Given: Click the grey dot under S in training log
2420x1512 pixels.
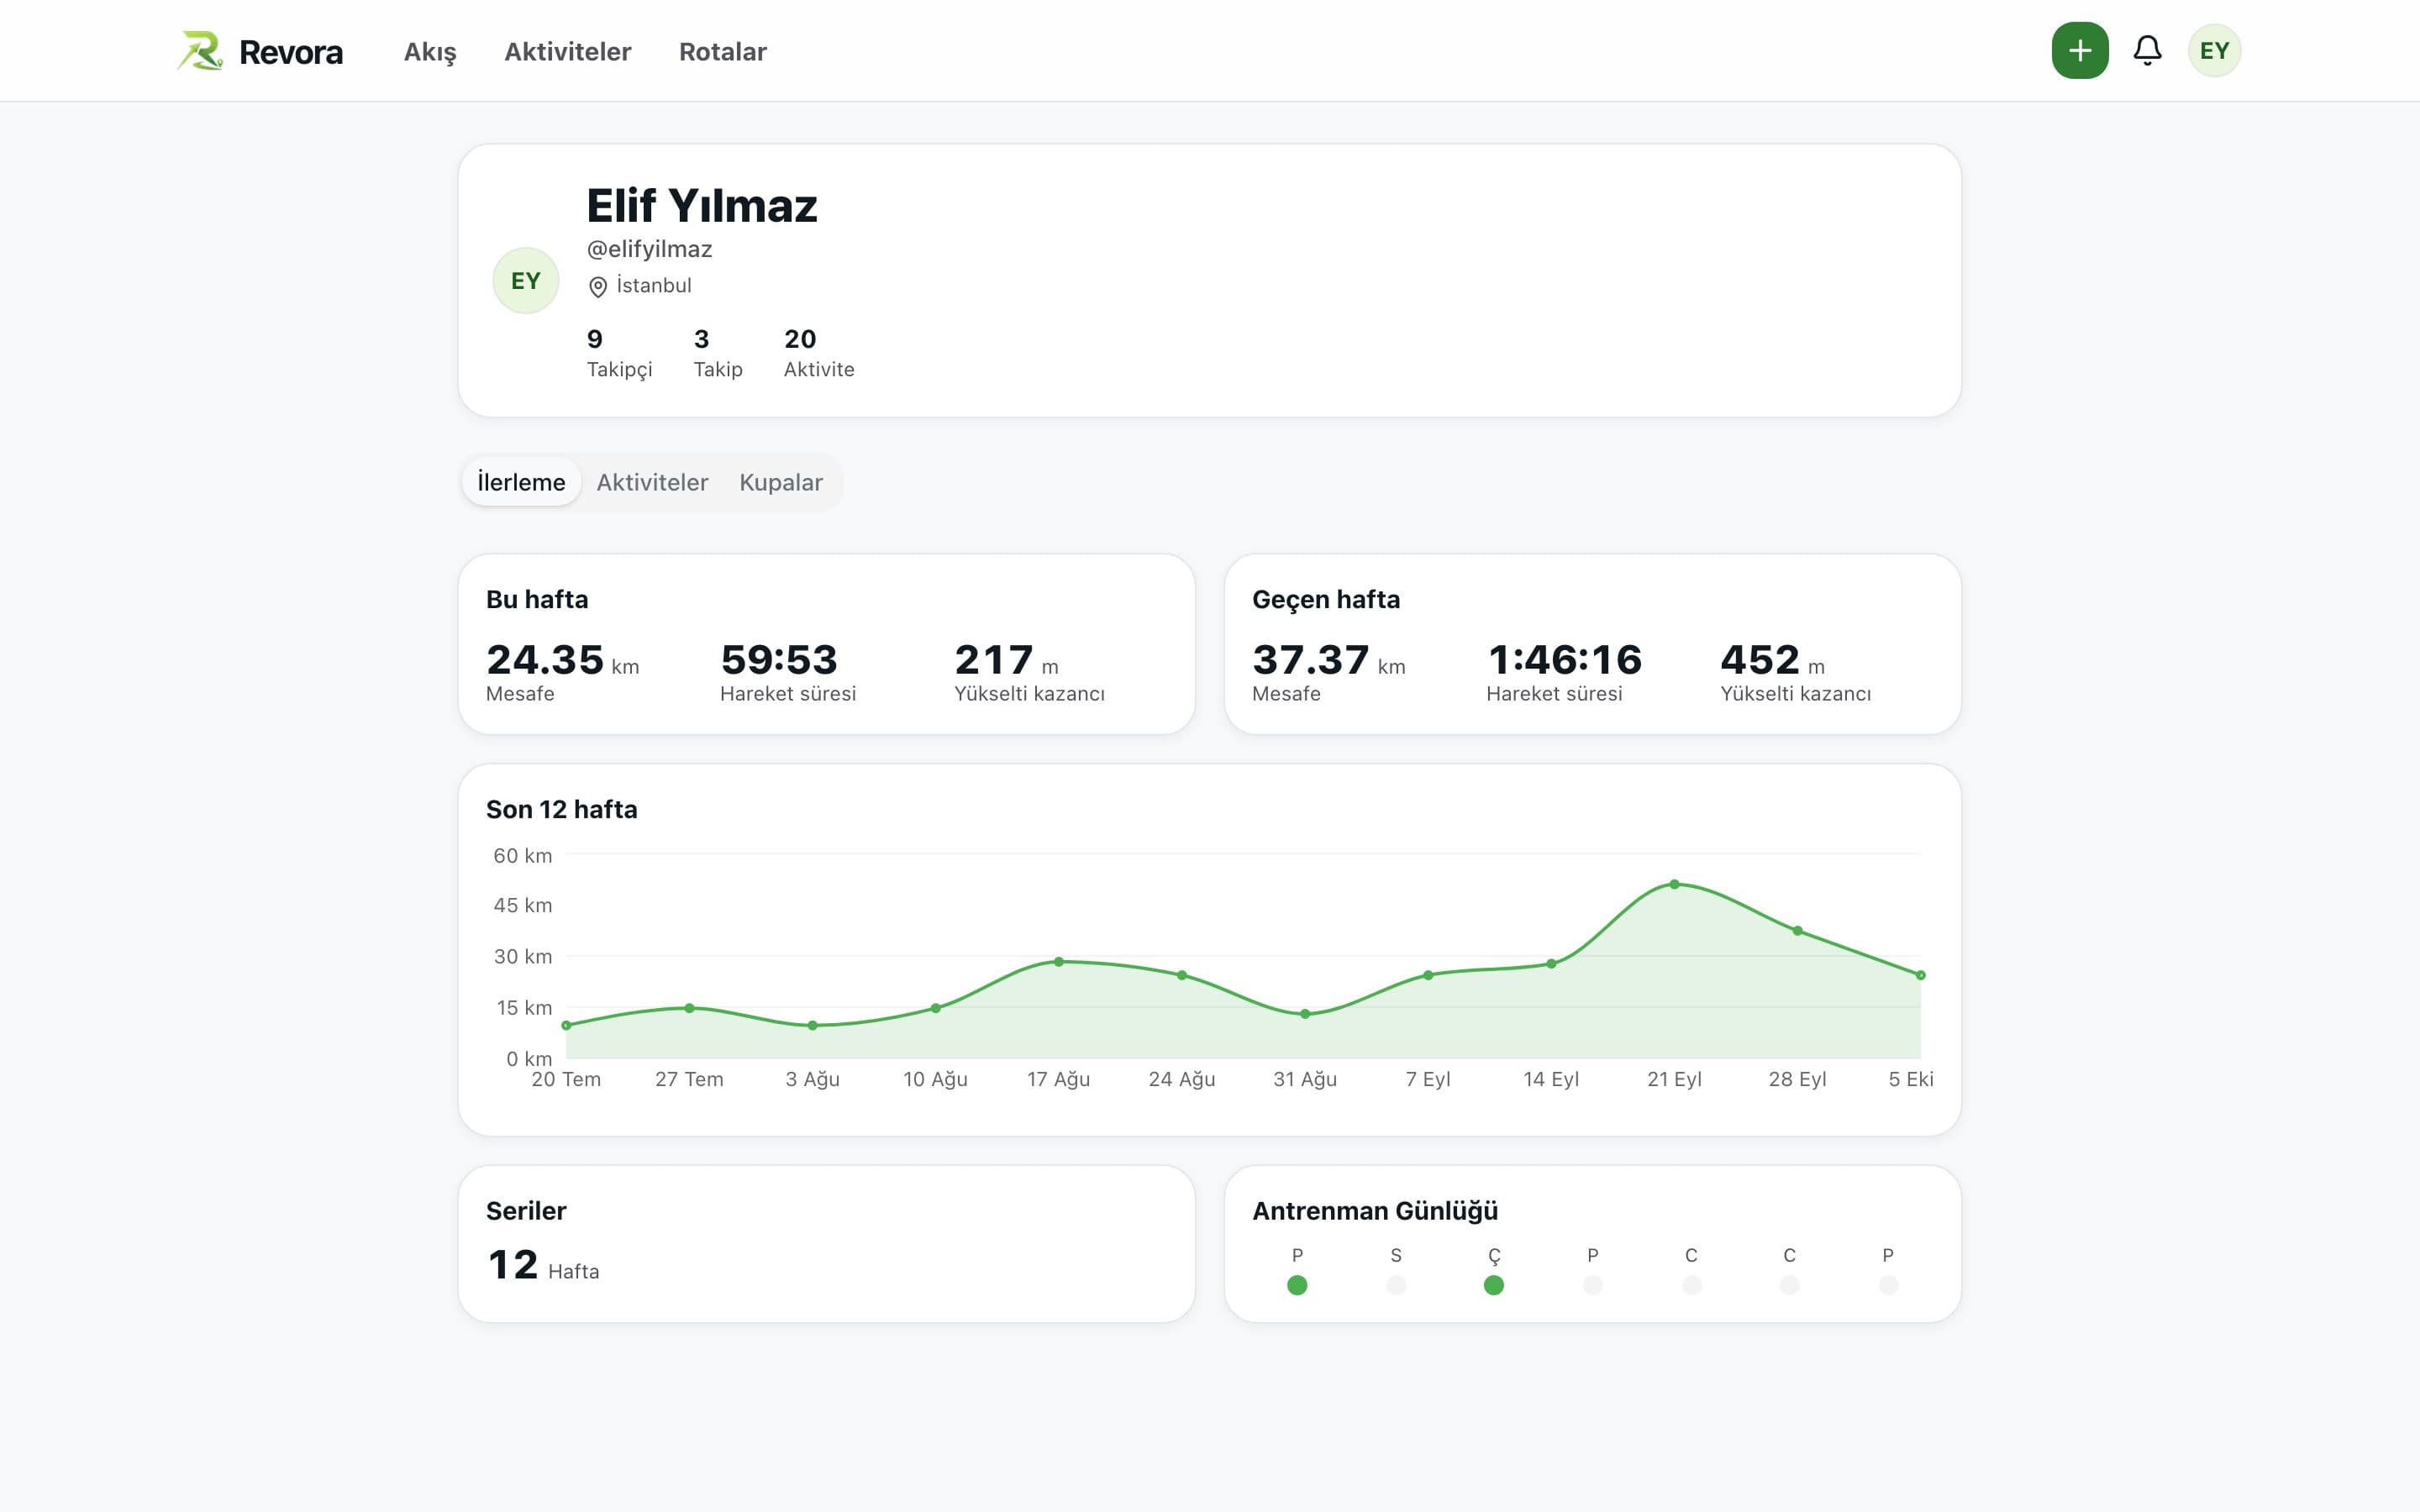Looking at the screenshot, I should click(1395, 1285).
